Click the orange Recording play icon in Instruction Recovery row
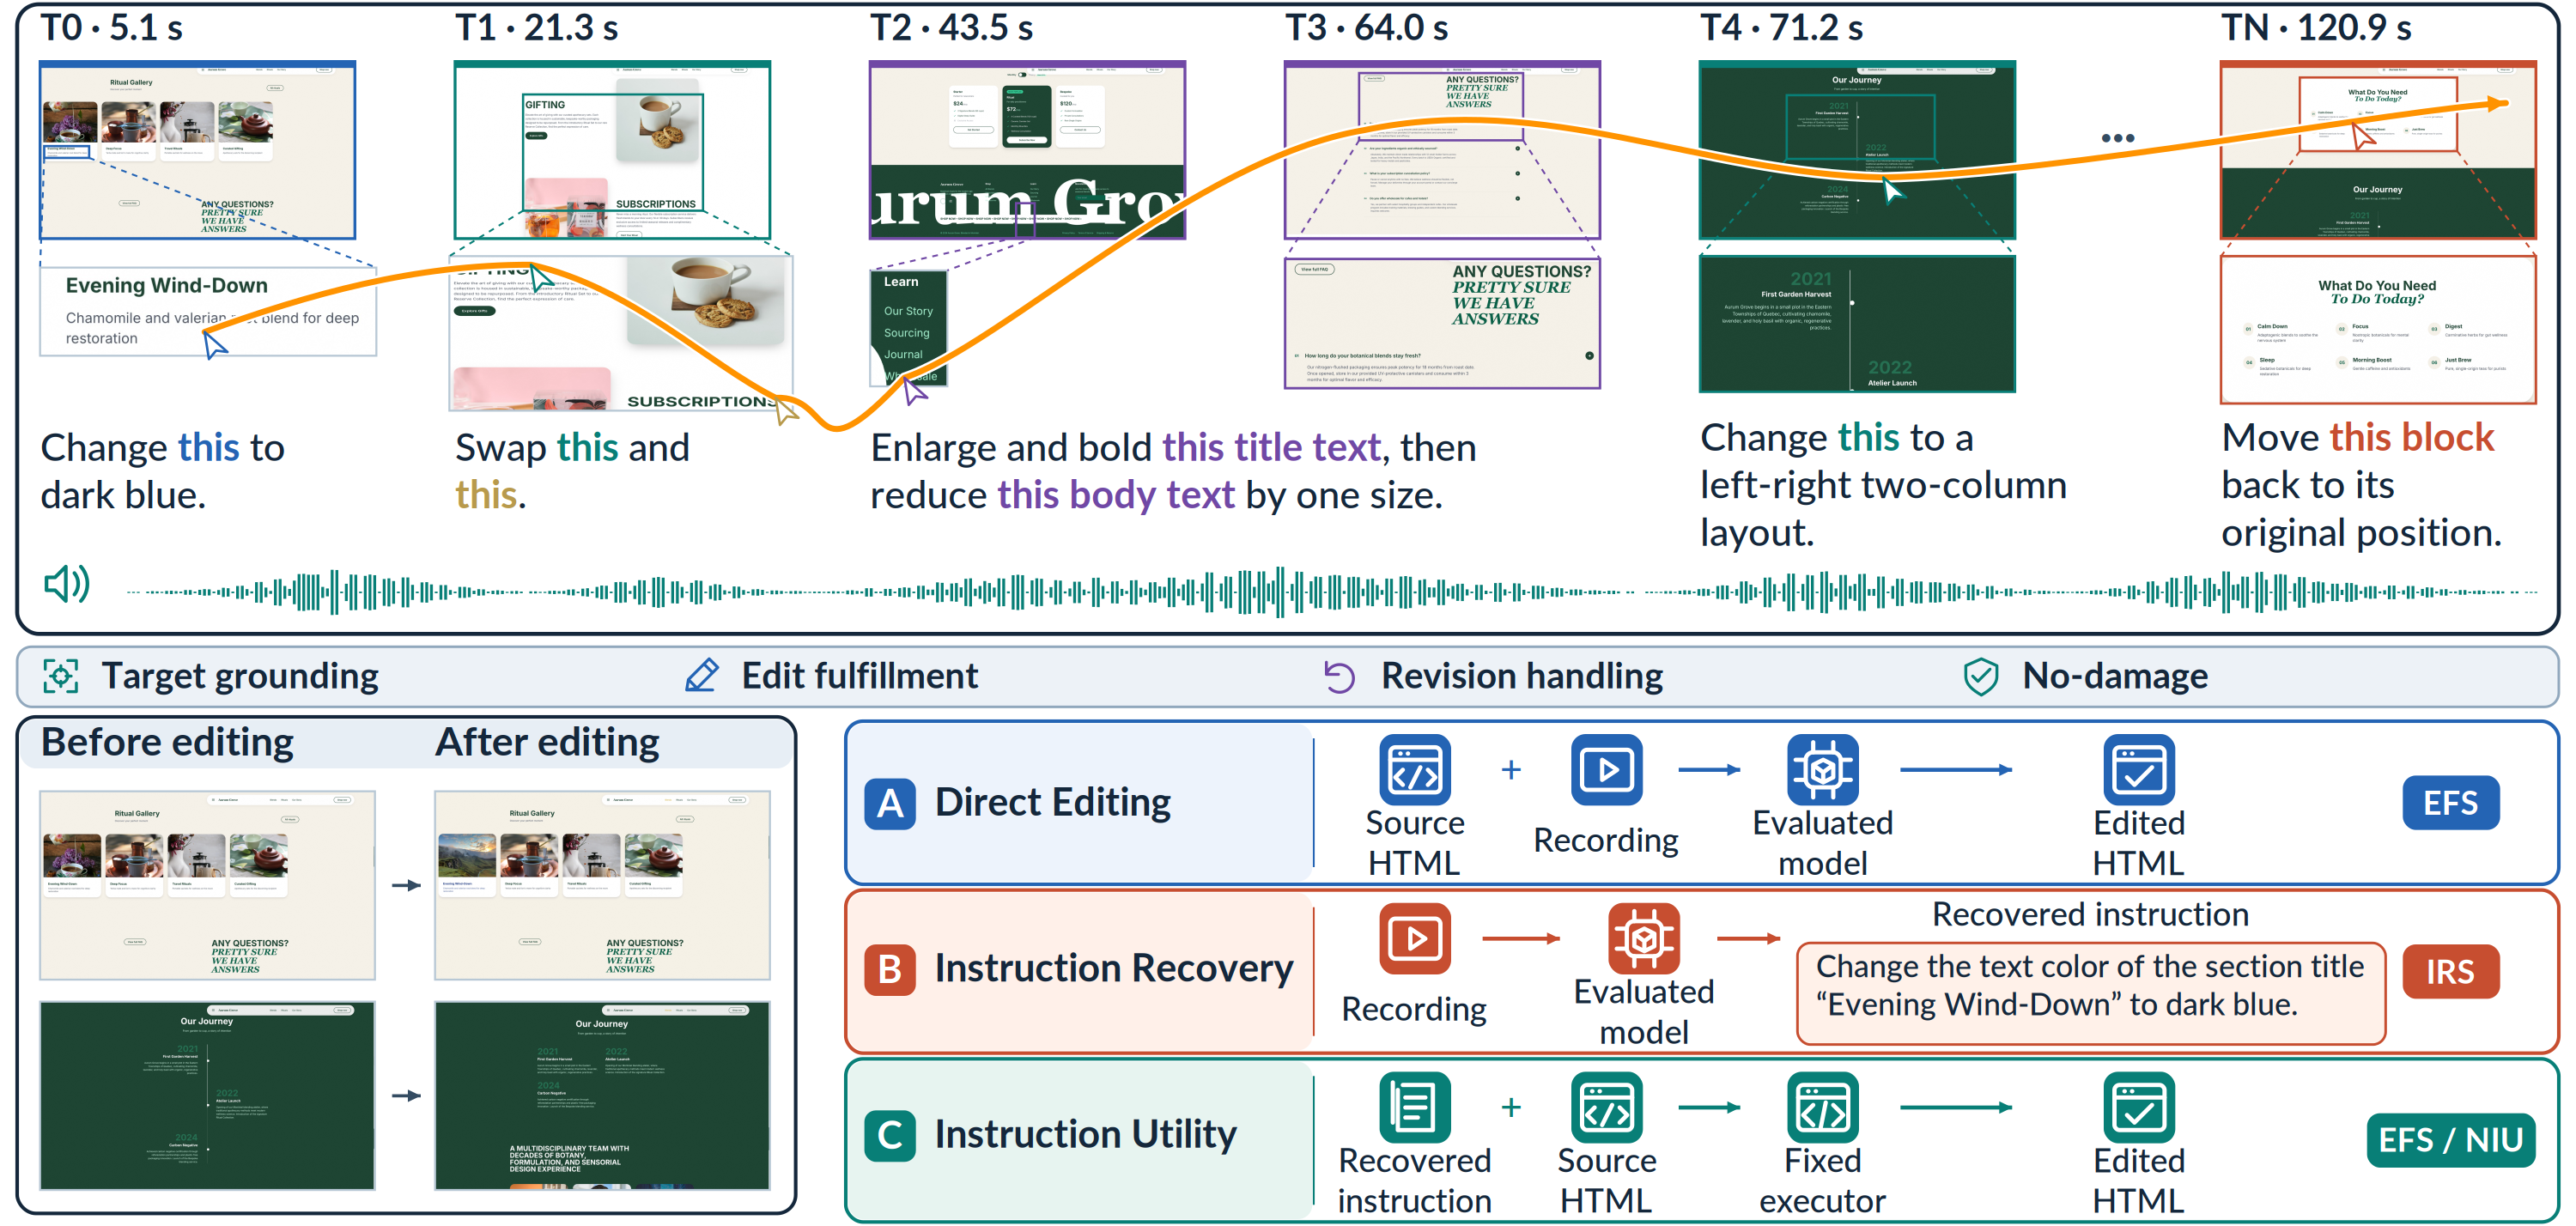Viewport: 2576px width, 1226px height. (x=1415, y=939)
